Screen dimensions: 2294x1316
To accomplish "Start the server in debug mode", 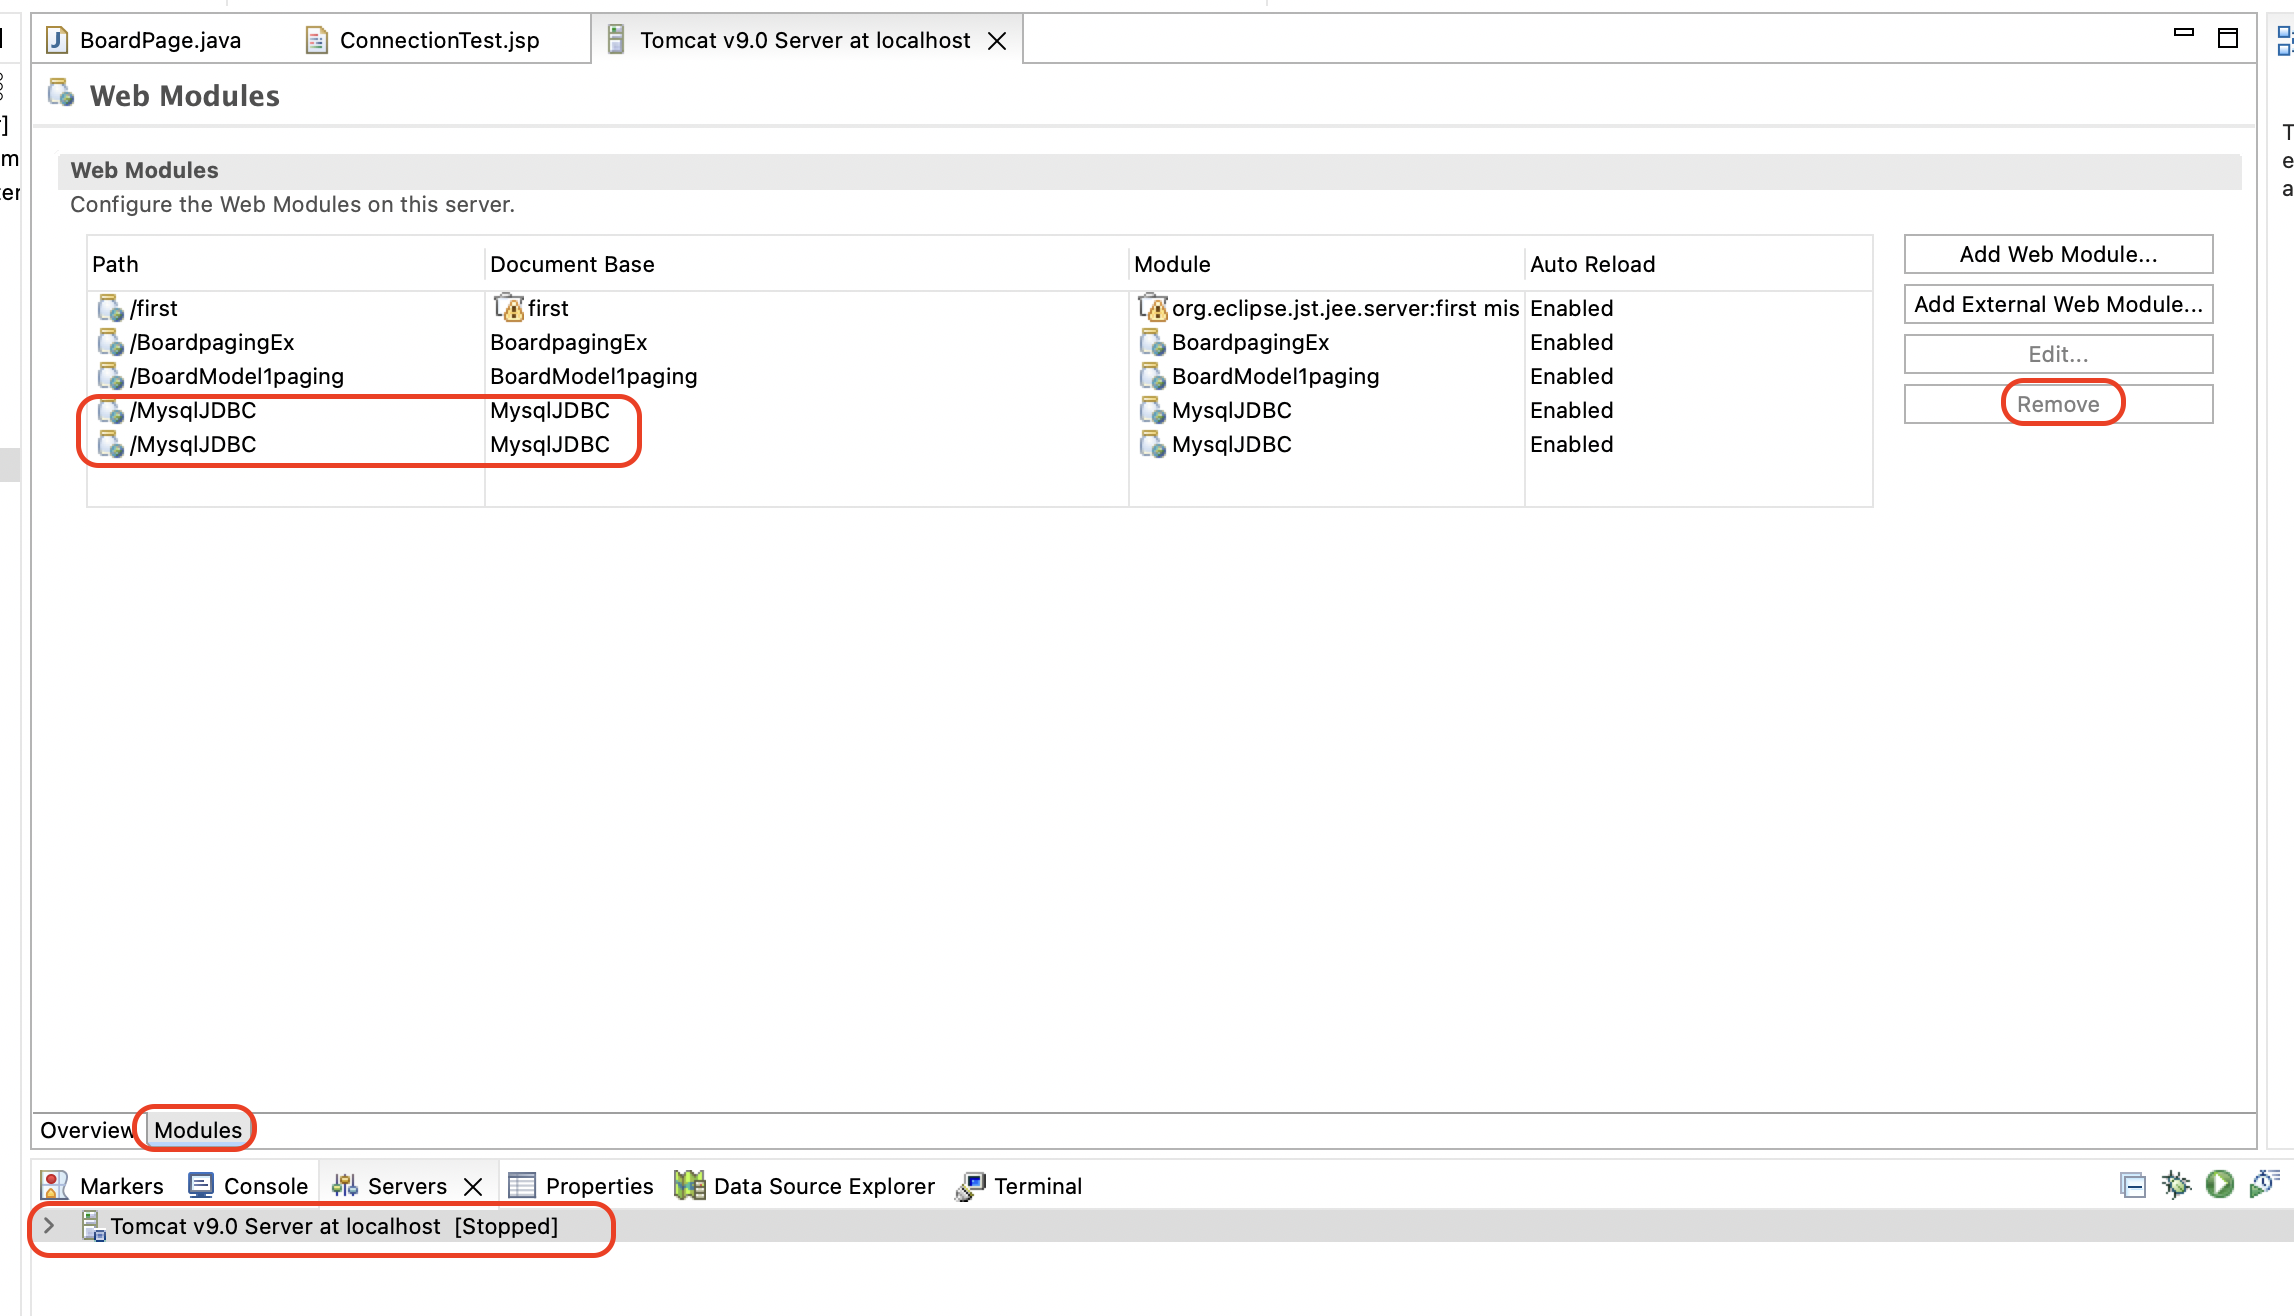I will click(2175, 1185).
